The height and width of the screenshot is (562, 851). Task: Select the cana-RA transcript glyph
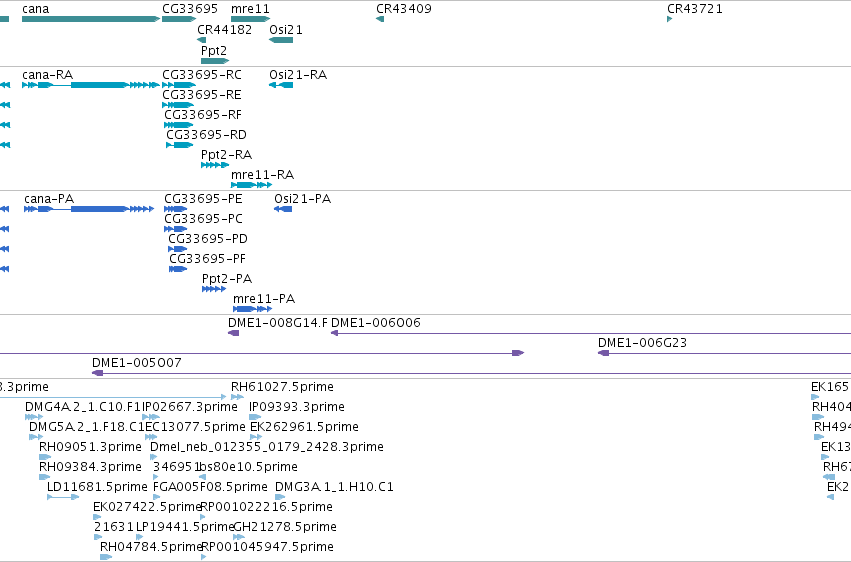91,85
